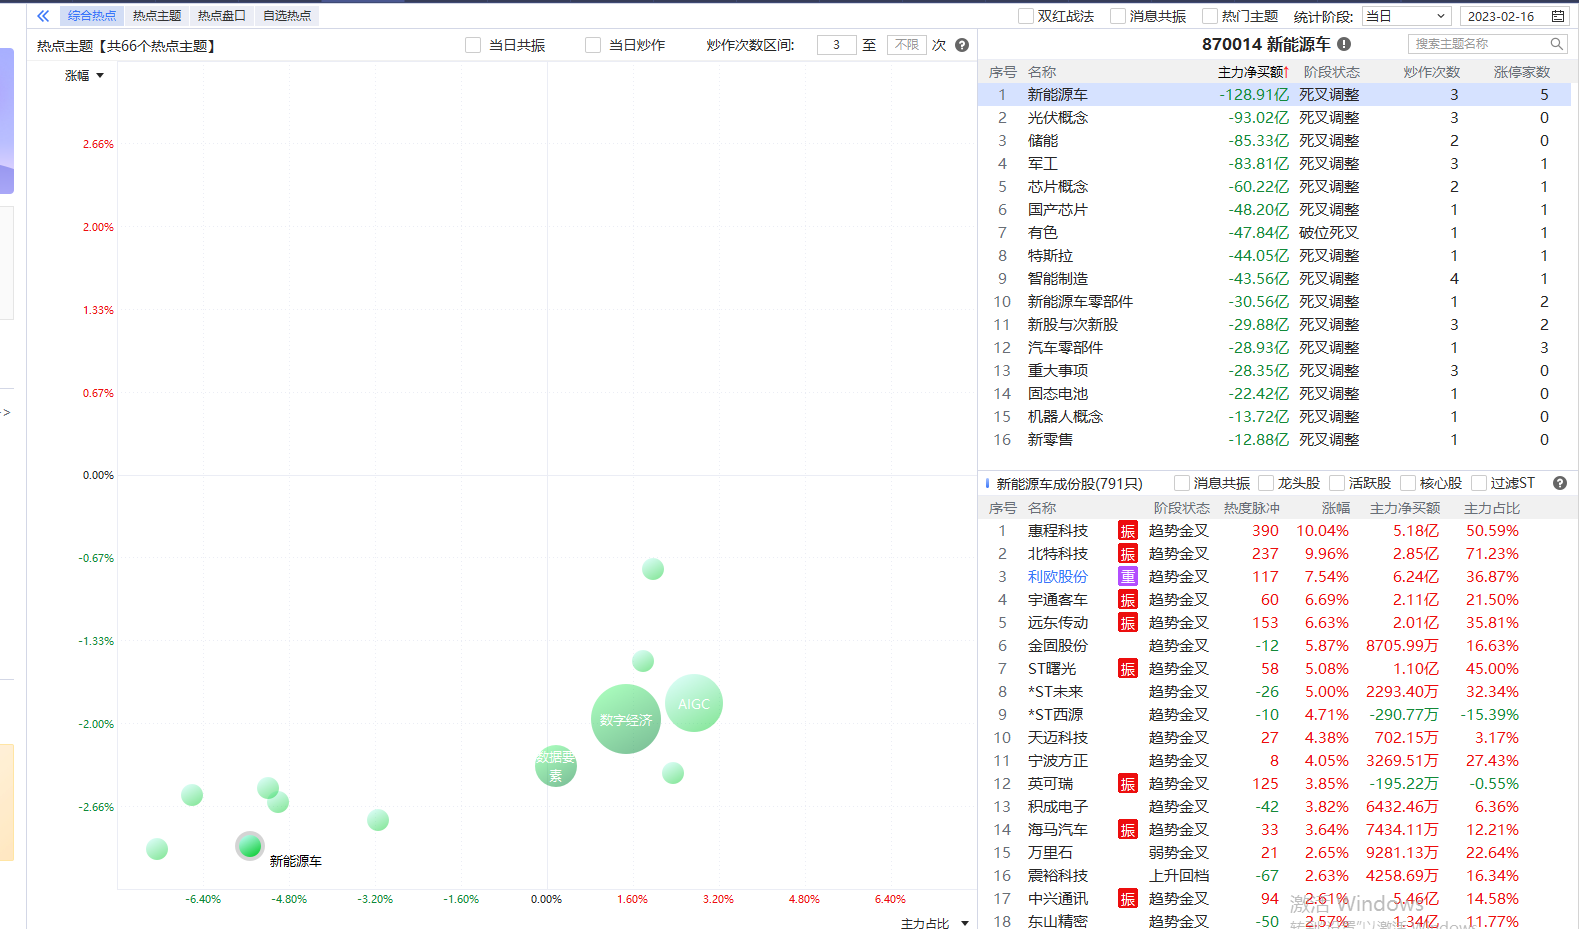Toggle 消息共振 checkbox in top bar
The height and width of the screenshot is (929, 1579).
(1118, 16)
